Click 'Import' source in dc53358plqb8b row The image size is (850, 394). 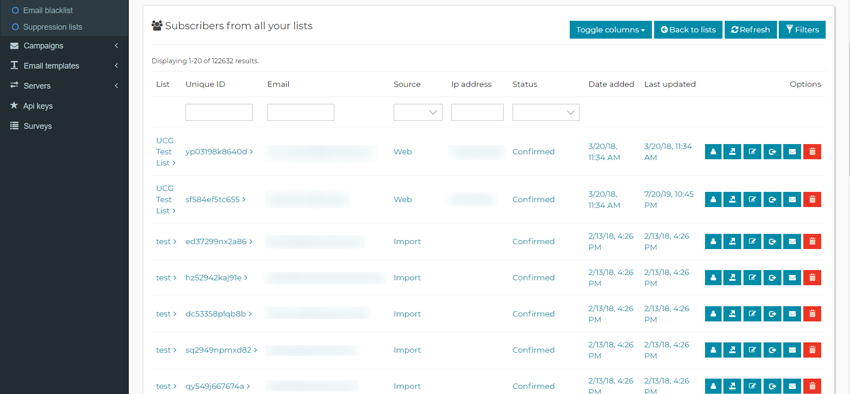(407, 314)
